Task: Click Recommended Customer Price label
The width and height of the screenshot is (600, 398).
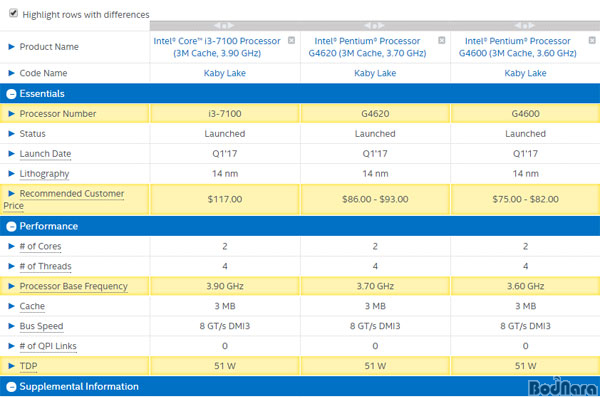Action: [64, 199]
